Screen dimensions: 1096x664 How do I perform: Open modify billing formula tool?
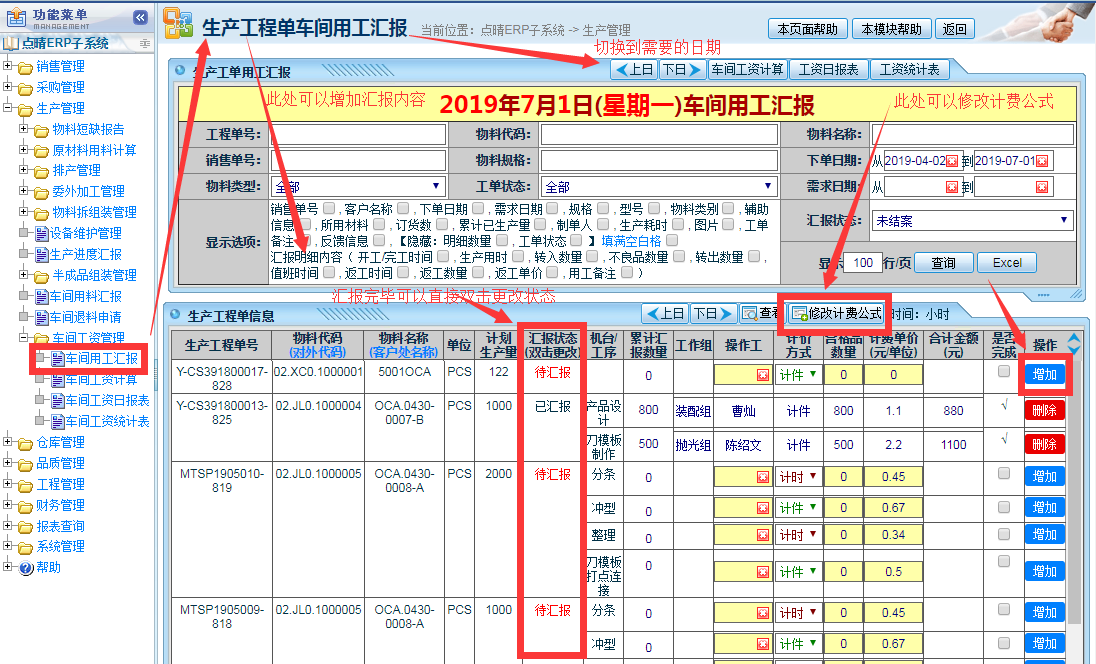(836, 314)
